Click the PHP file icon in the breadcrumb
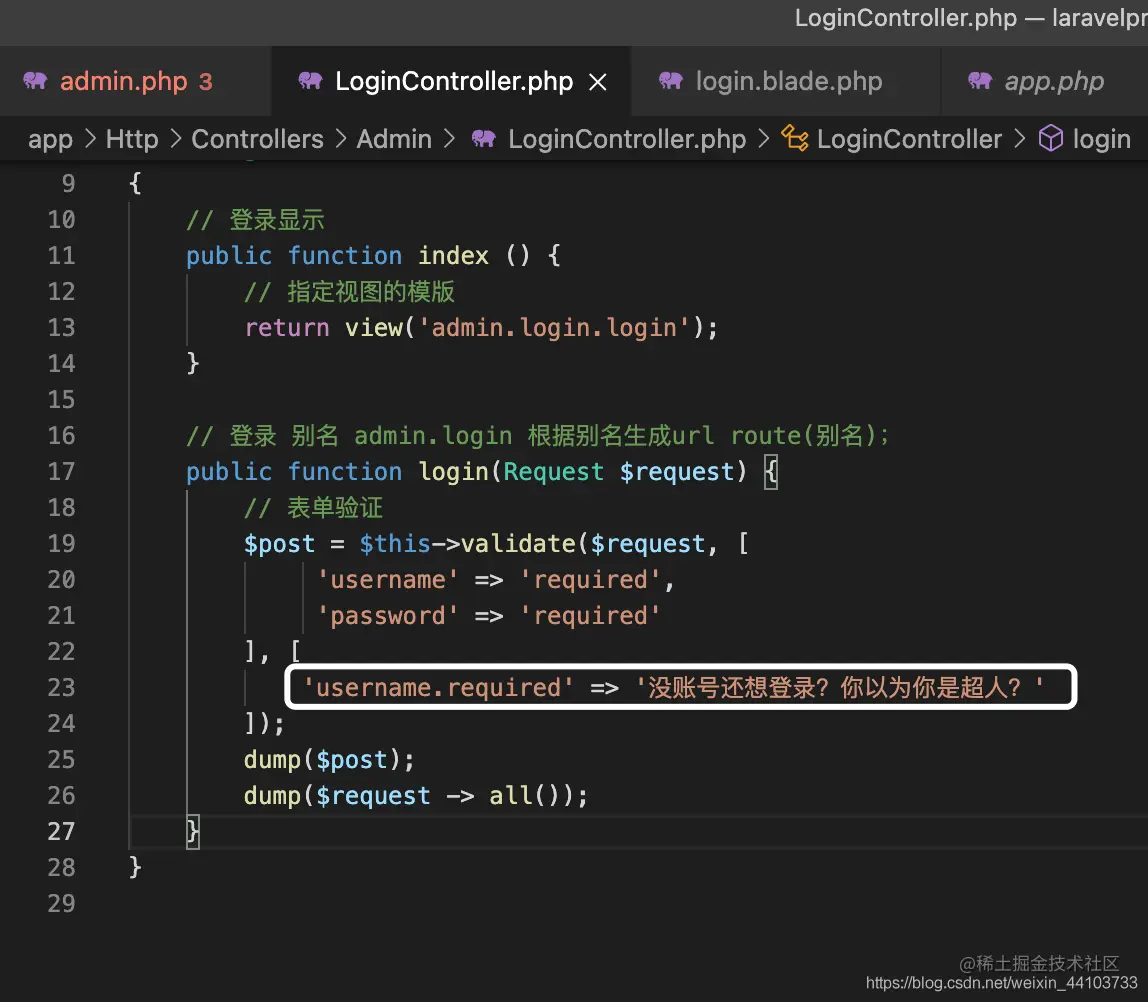 tap(484, 138)
